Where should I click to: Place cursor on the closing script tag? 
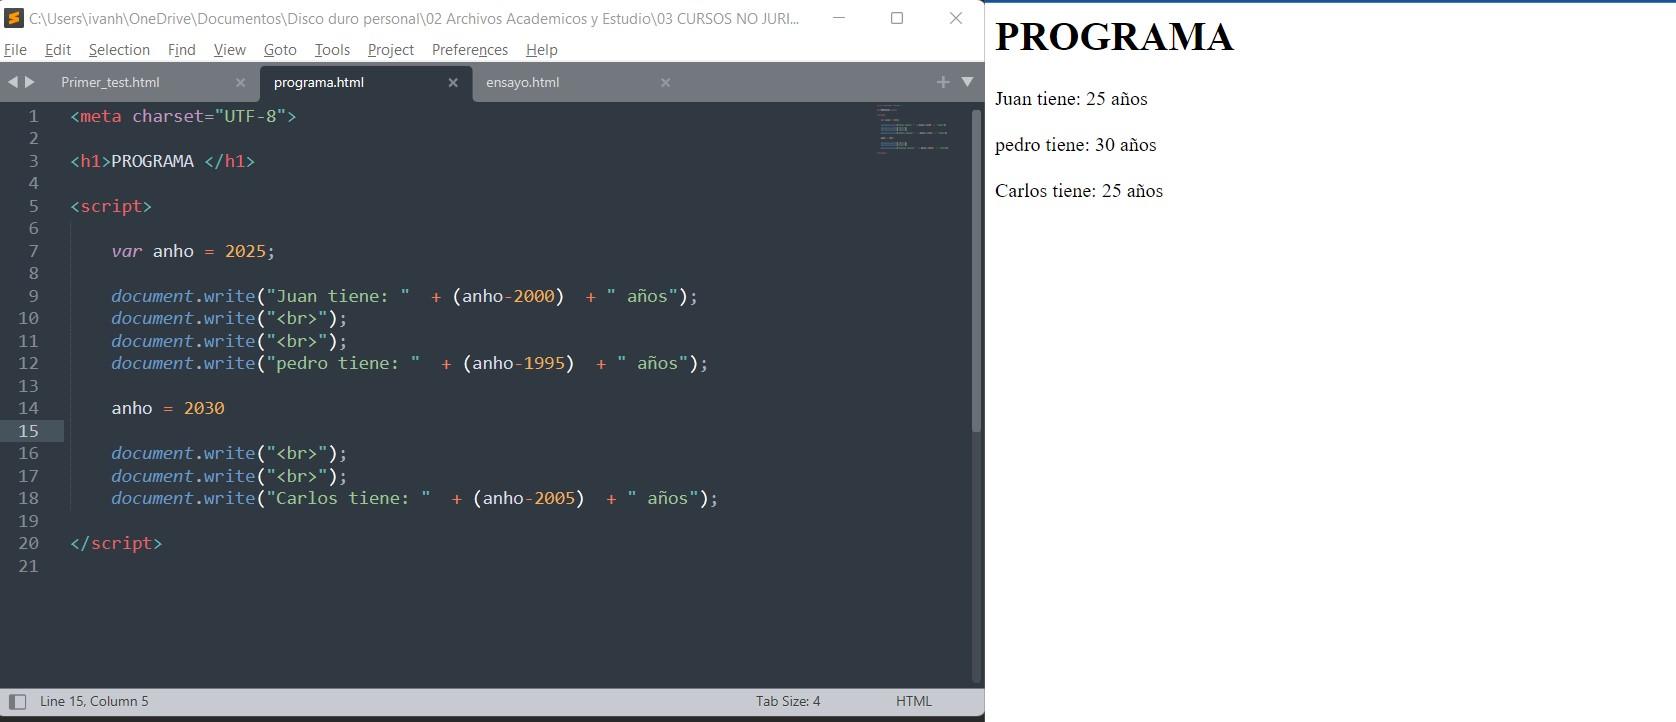(116, 543)
